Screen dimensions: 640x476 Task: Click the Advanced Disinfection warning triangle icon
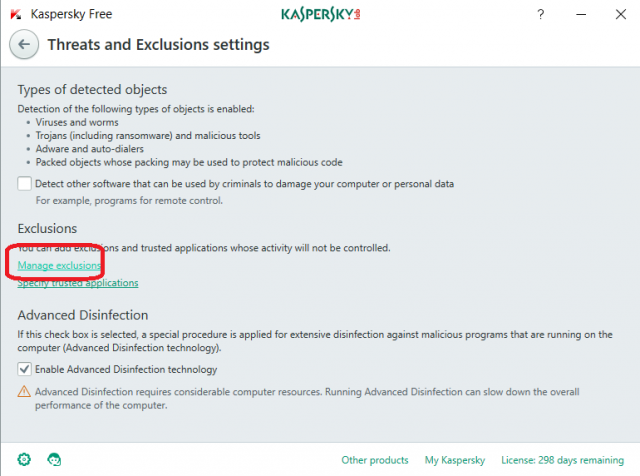click(25, 392)
